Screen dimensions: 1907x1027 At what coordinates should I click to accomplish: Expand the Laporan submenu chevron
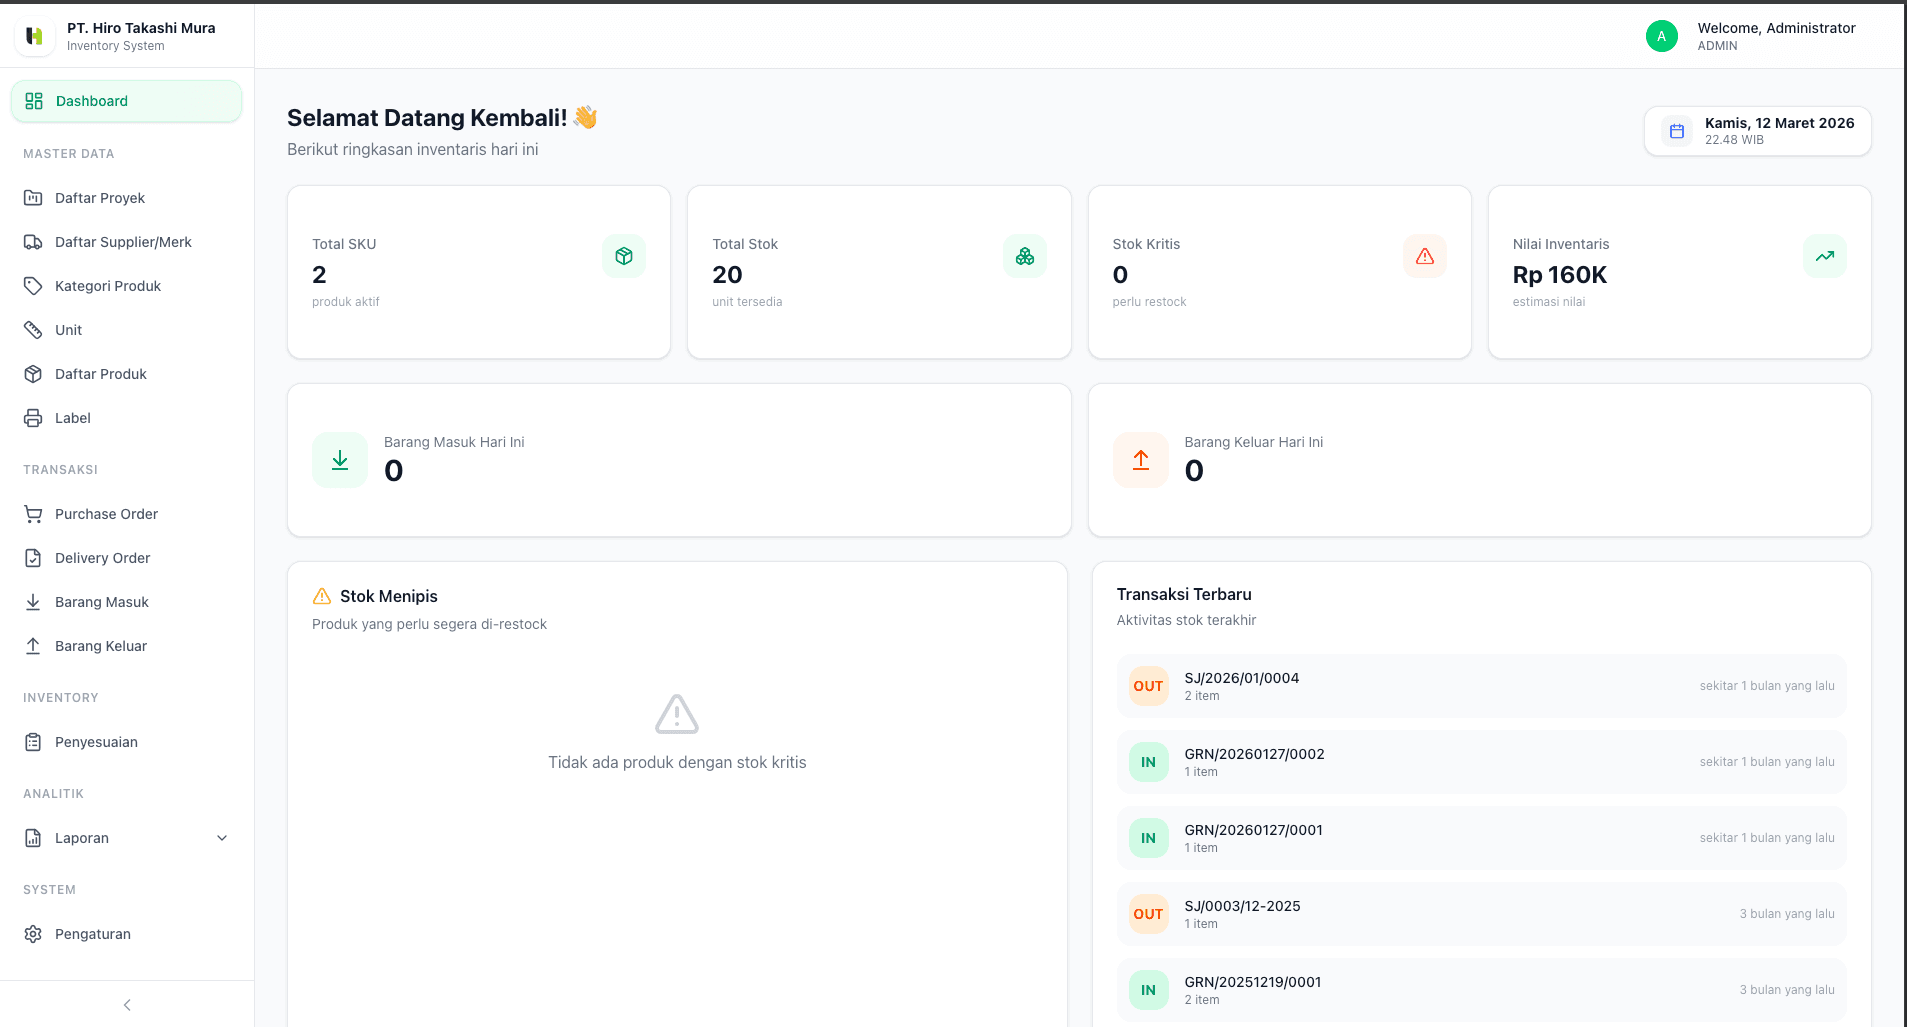[x=222, y=838]
